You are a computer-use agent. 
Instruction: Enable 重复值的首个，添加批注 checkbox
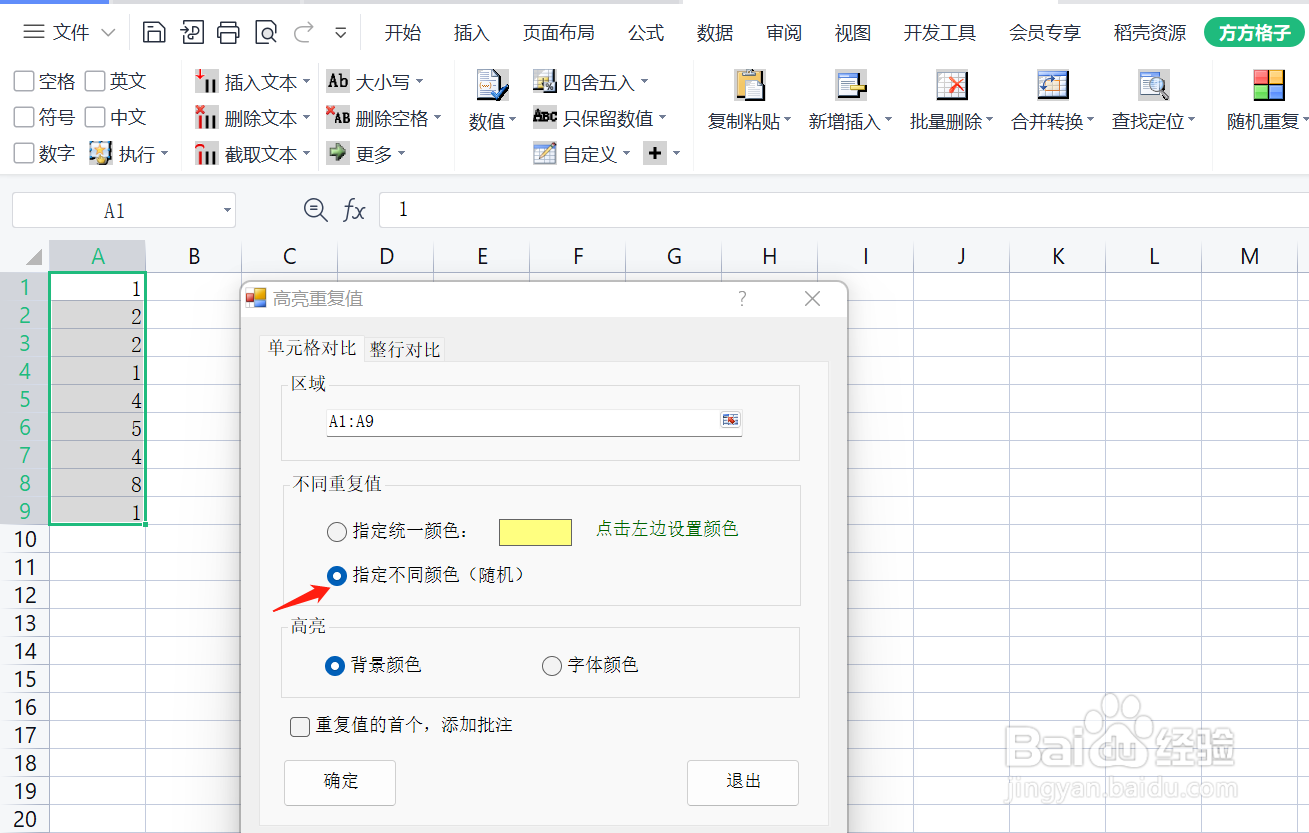[x=300, y=726]
